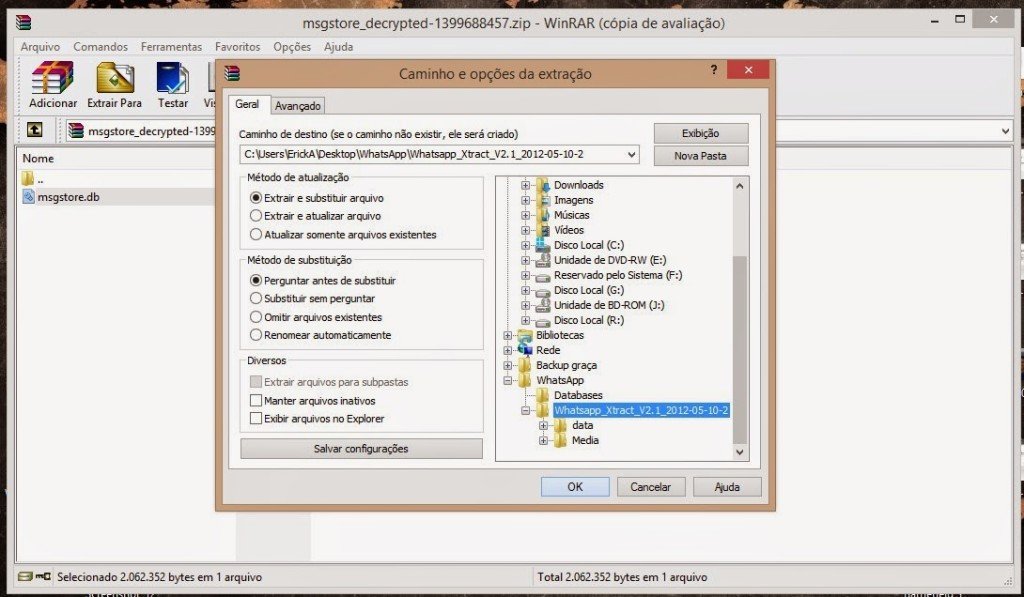This screenshot has height=597, width=1024.
Task: Go up one folder level icon
Action: pyautogui.click(x=35, y=130)
